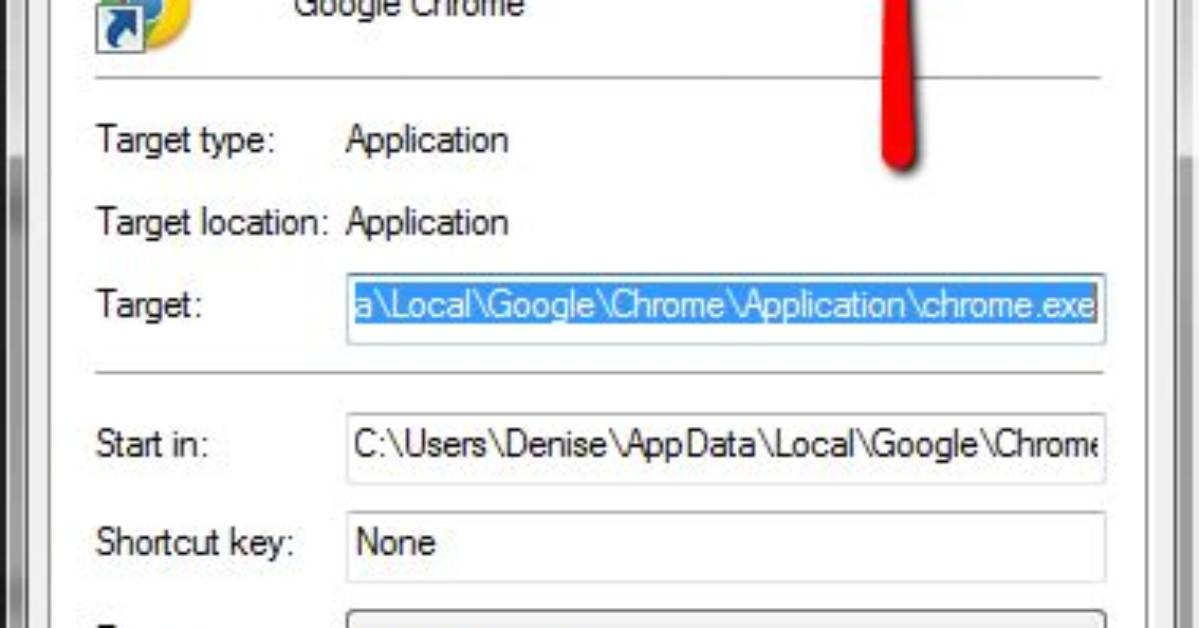Select the Shortcut key field showing None
1199x628 pixels.
click(x=726, y=546)
